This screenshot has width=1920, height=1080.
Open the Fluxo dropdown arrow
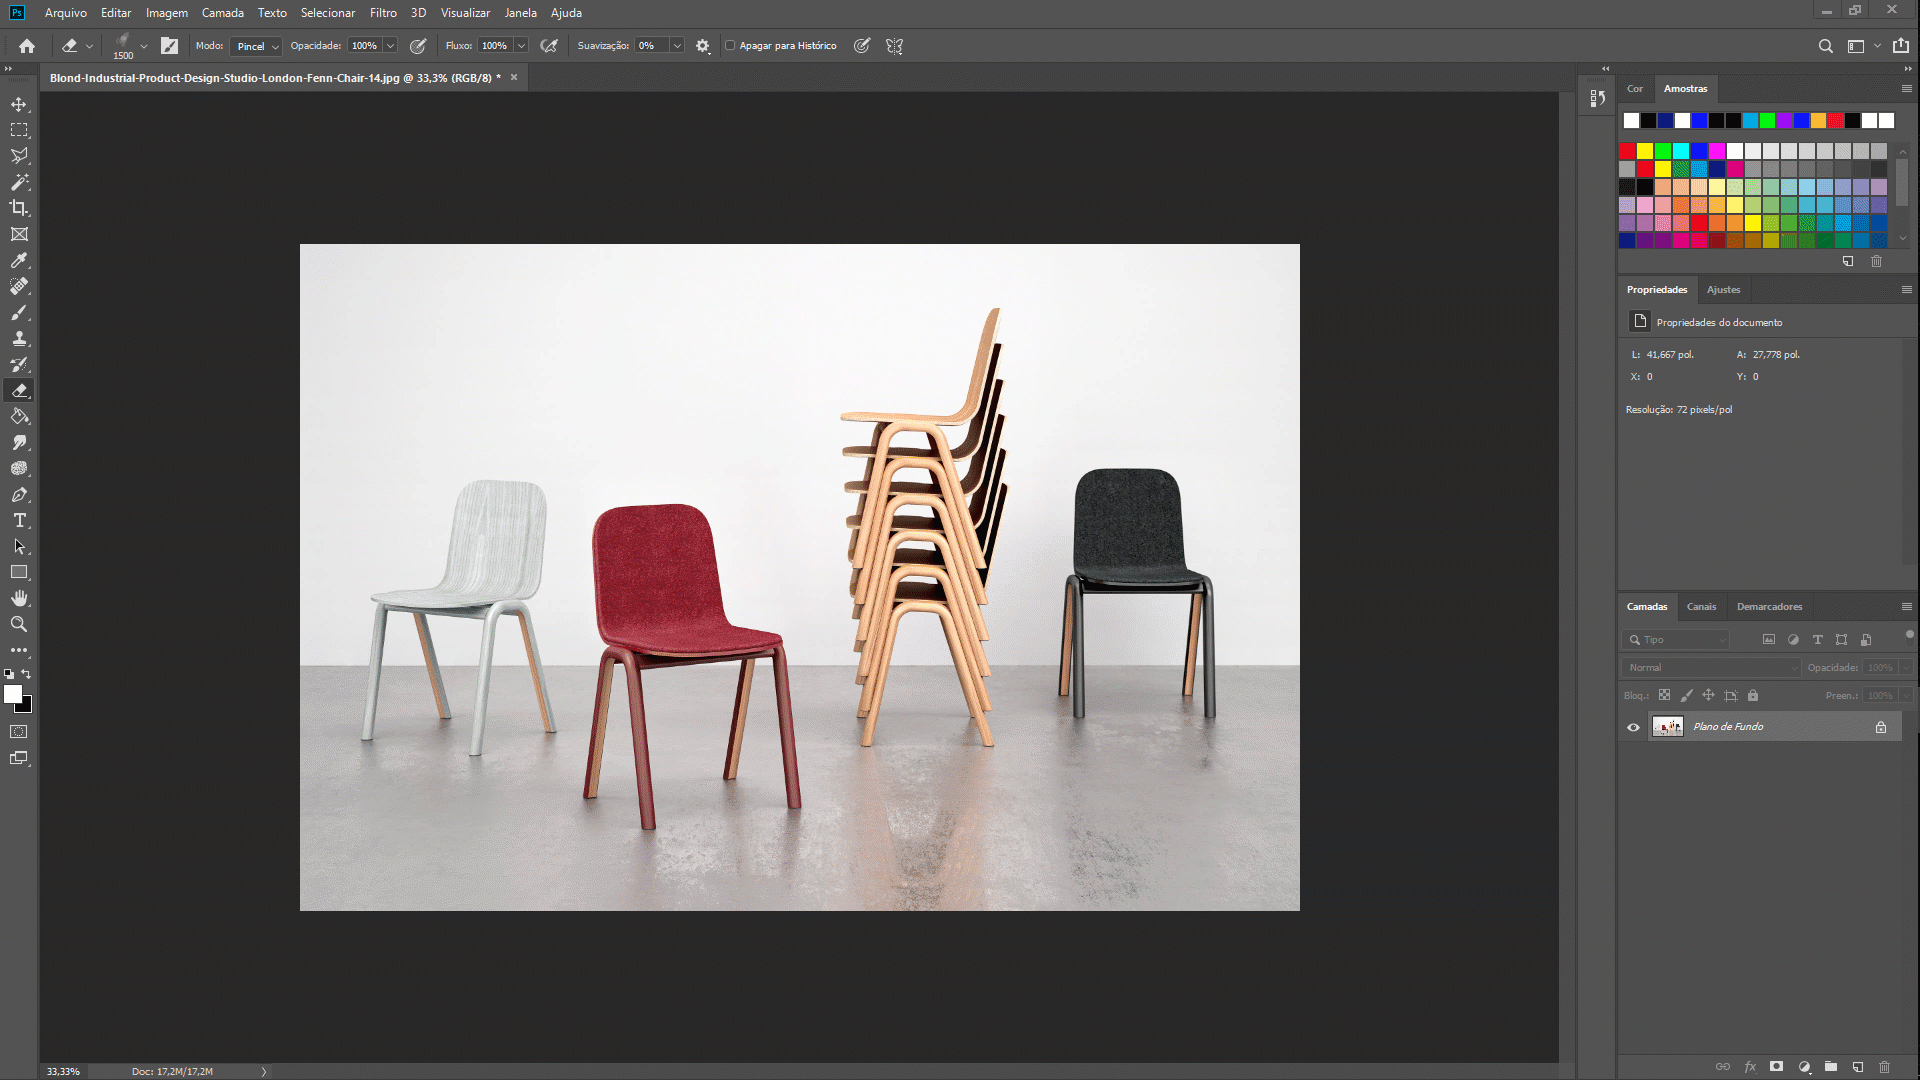pyautogui.click(x=521, y=46)
